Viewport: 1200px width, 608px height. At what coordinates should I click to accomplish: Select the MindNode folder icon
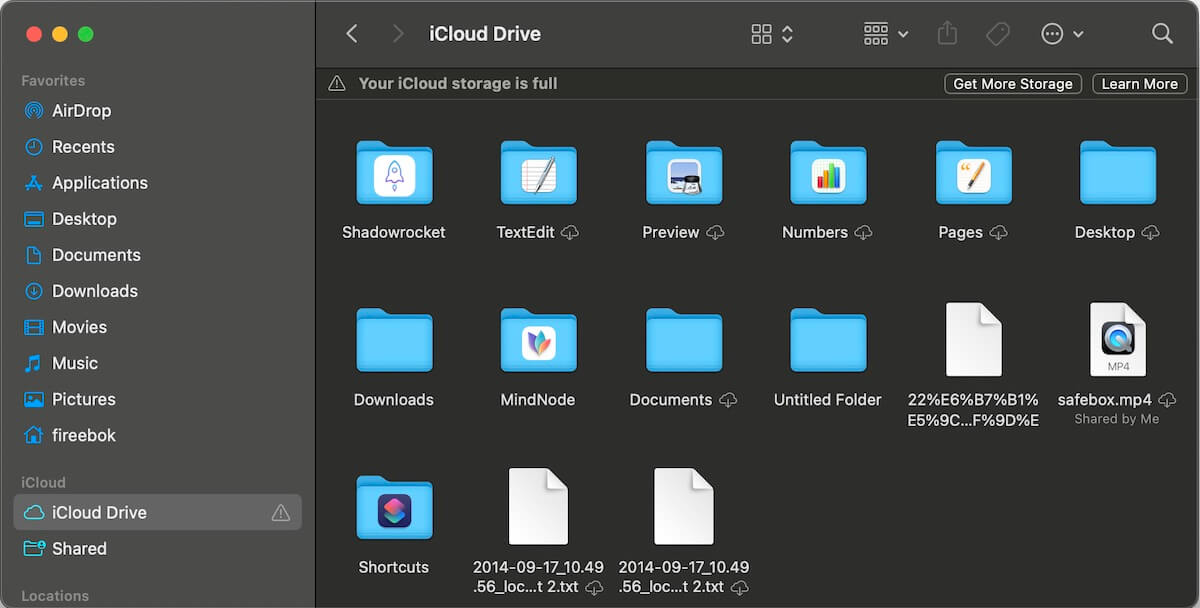coord(539,340)
